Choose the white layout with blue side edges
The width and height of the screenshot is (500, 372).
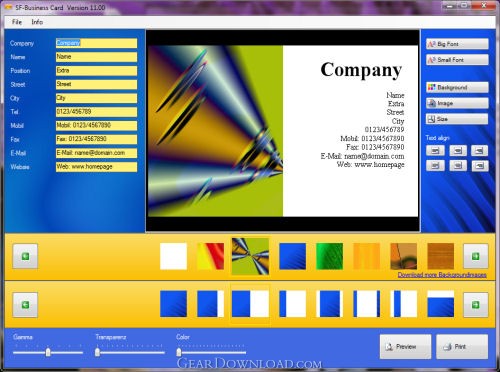[366, 304]
